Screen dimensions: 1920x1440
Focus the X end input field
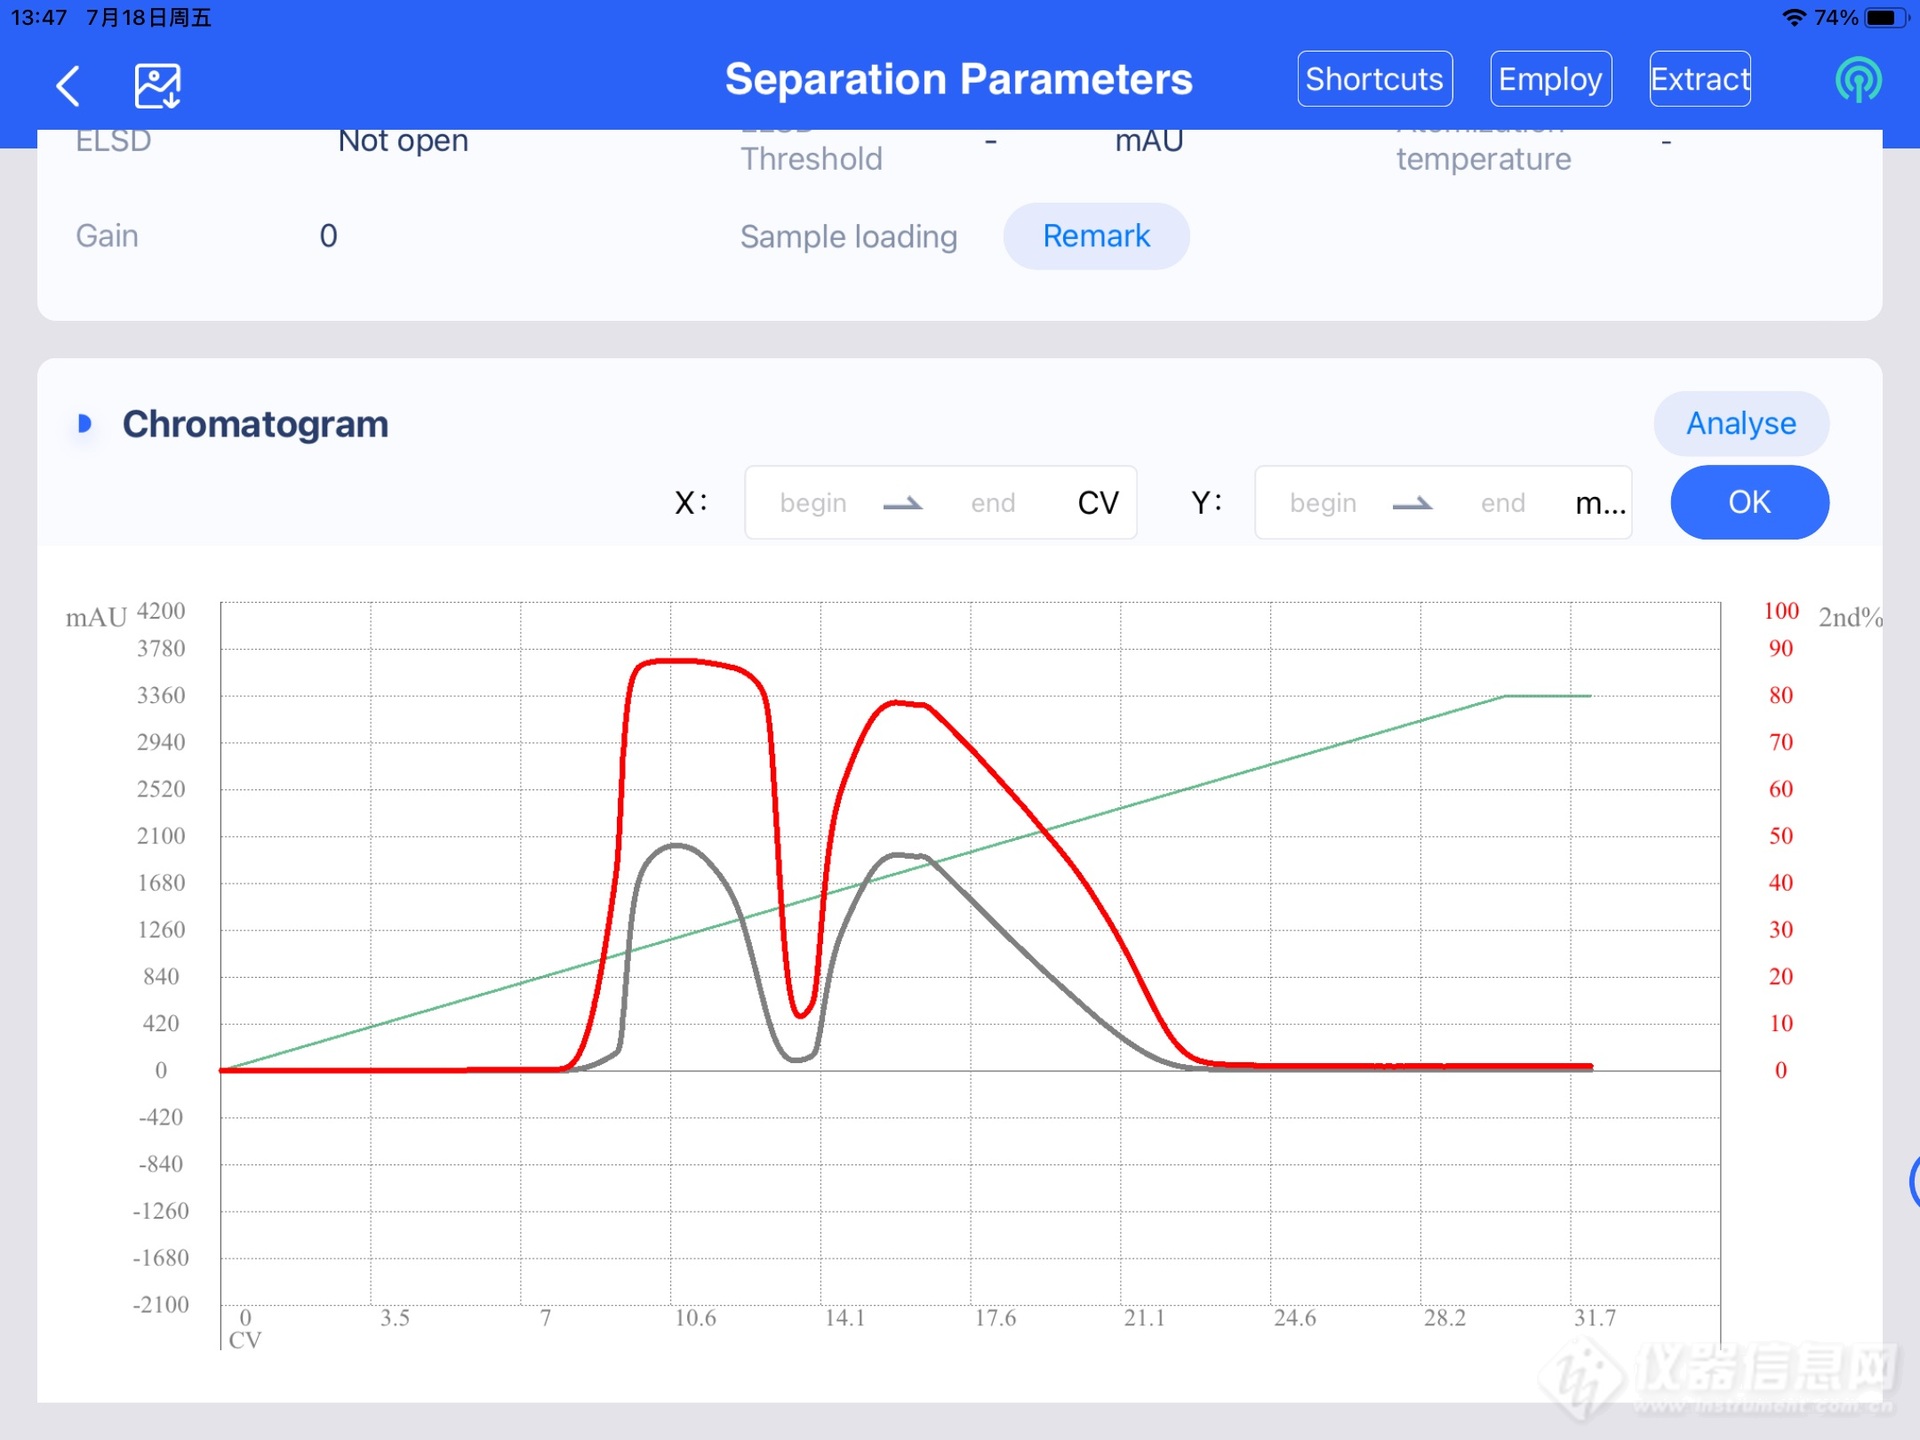(992, 503)
